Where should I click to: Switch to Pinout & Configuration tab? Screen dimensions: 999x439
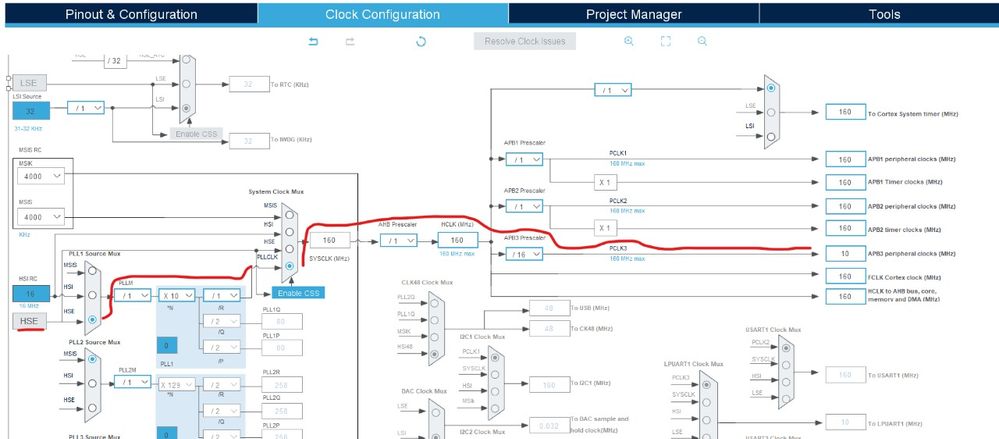(x=131, y=14)
